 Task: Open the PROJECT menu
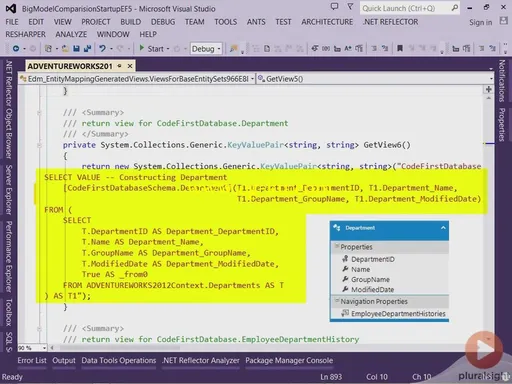(x=96, y=22)
